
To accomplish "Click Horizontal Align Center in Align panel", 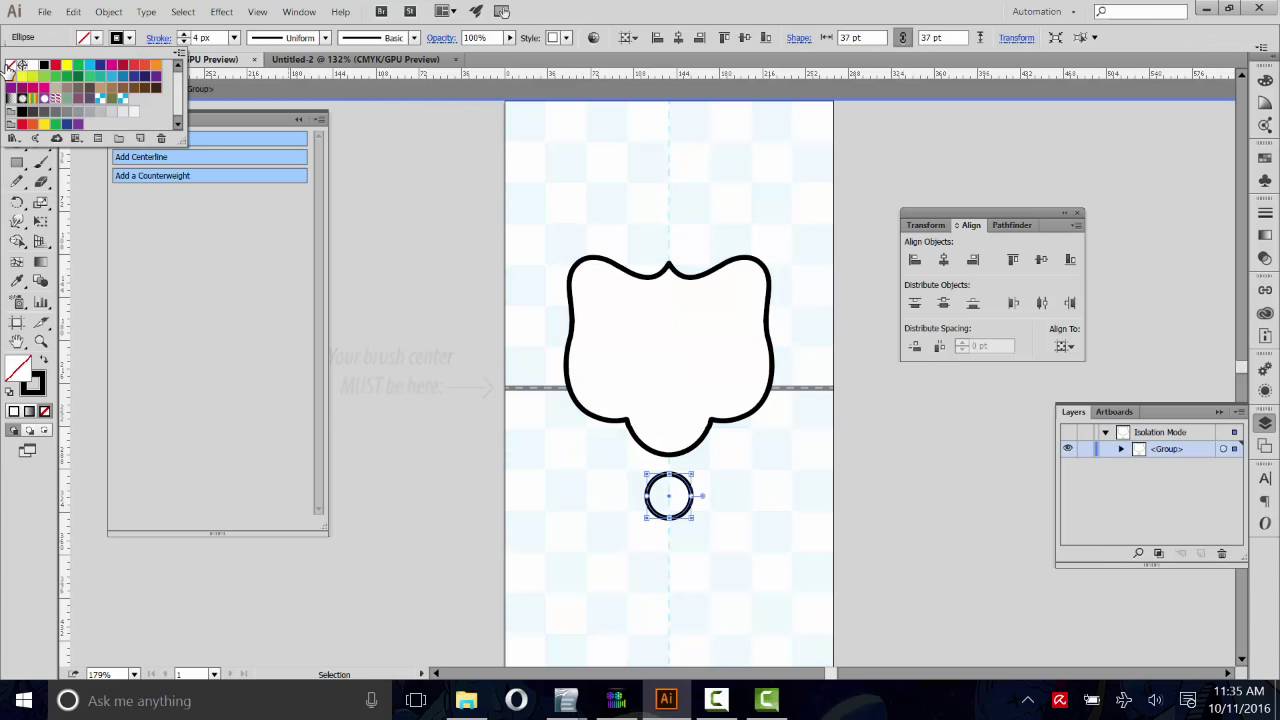I will [943, 260].
